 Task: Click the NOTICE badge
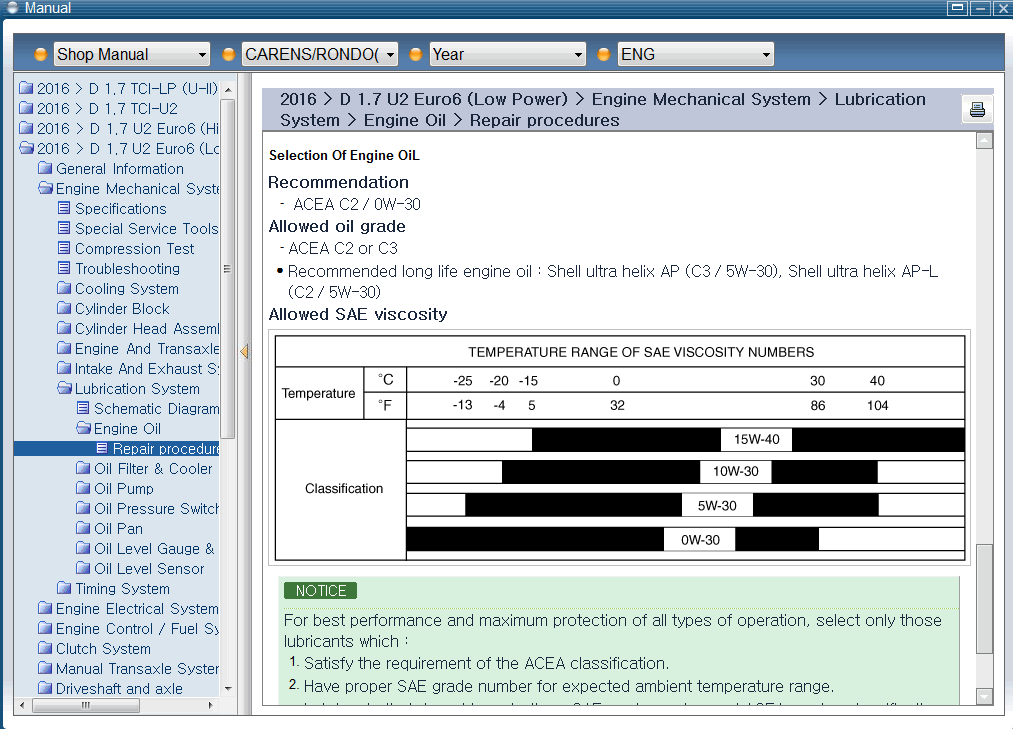pyautogui.click(x=320, y=591)
